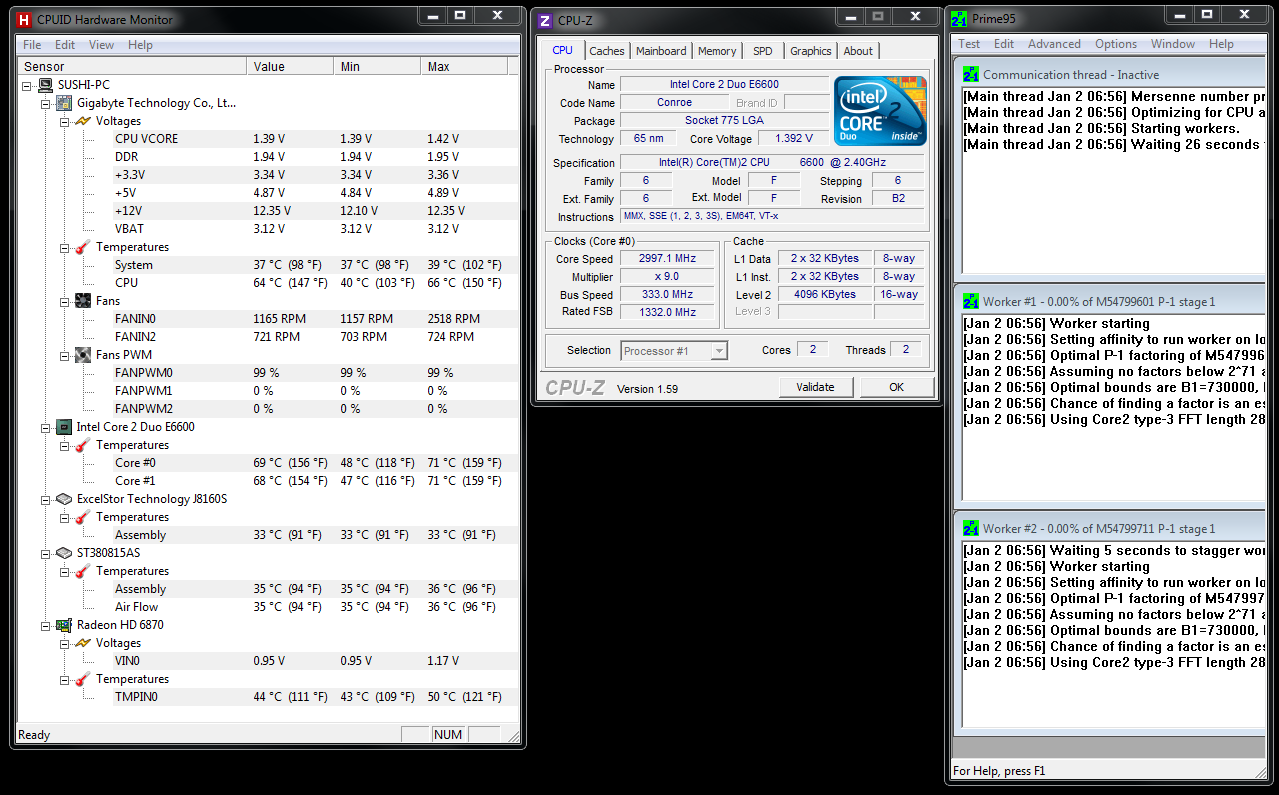Collapse the Gigabyte Technology tree node
The image size is (1279, 795).
[x=45, y=103]
